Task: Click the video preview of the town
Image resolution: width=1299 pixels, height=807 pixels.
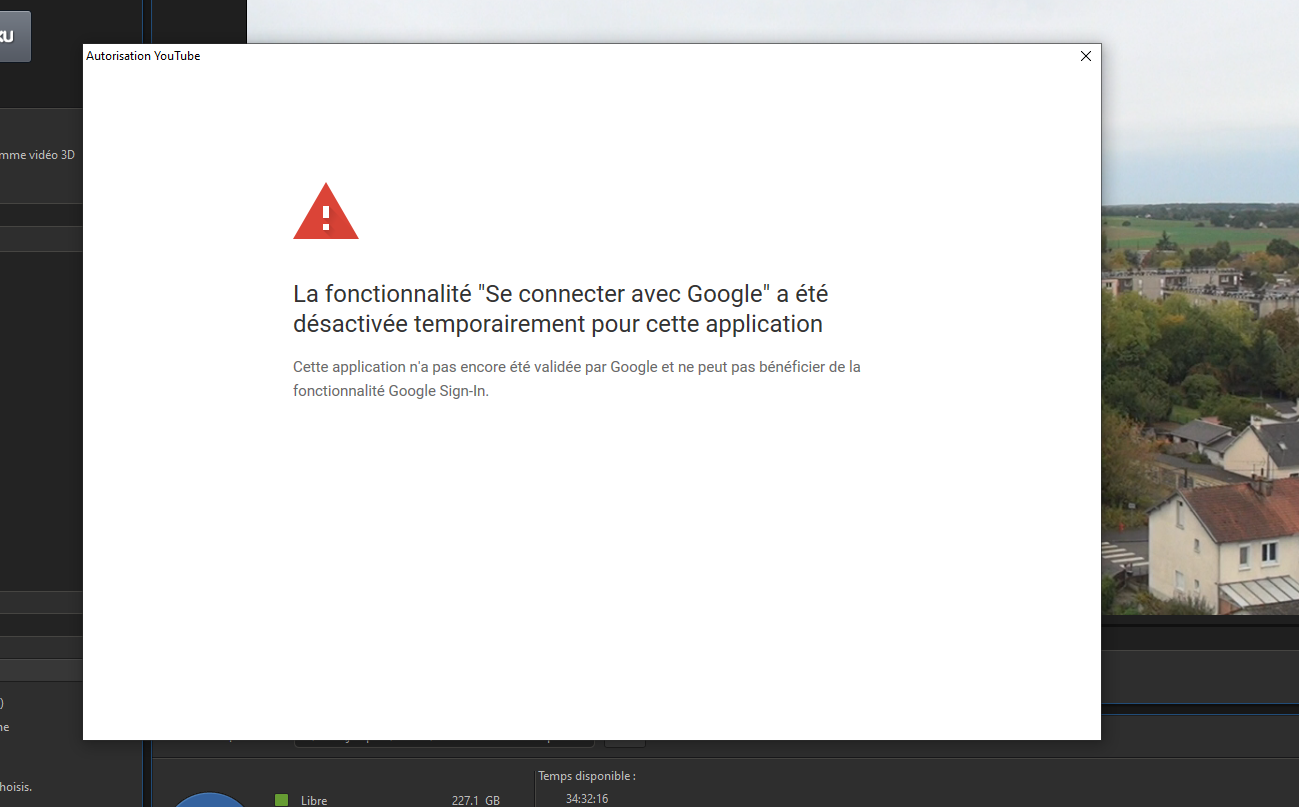Action: (1200, 307)
